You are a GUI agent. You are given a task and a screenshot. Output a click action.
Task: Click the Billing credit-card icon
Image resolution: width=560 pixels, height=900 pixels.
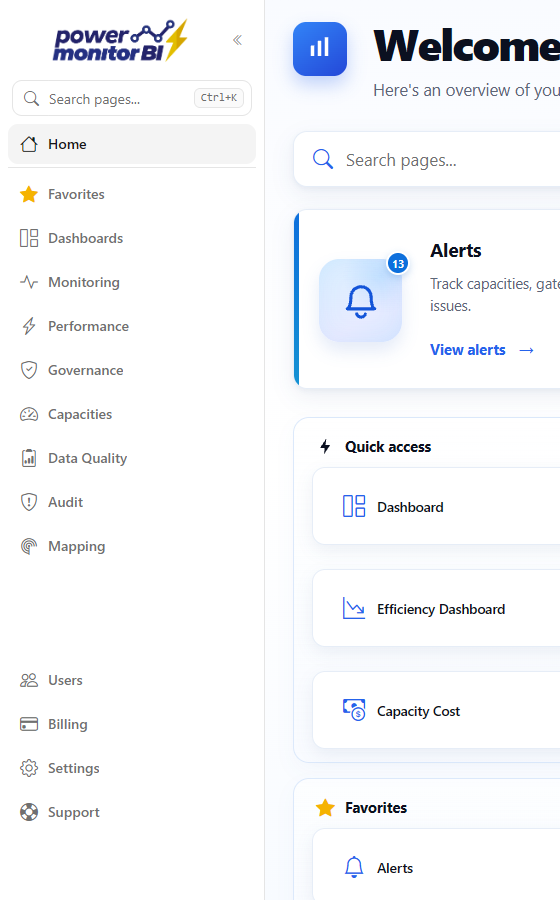(x=29, y=724)
